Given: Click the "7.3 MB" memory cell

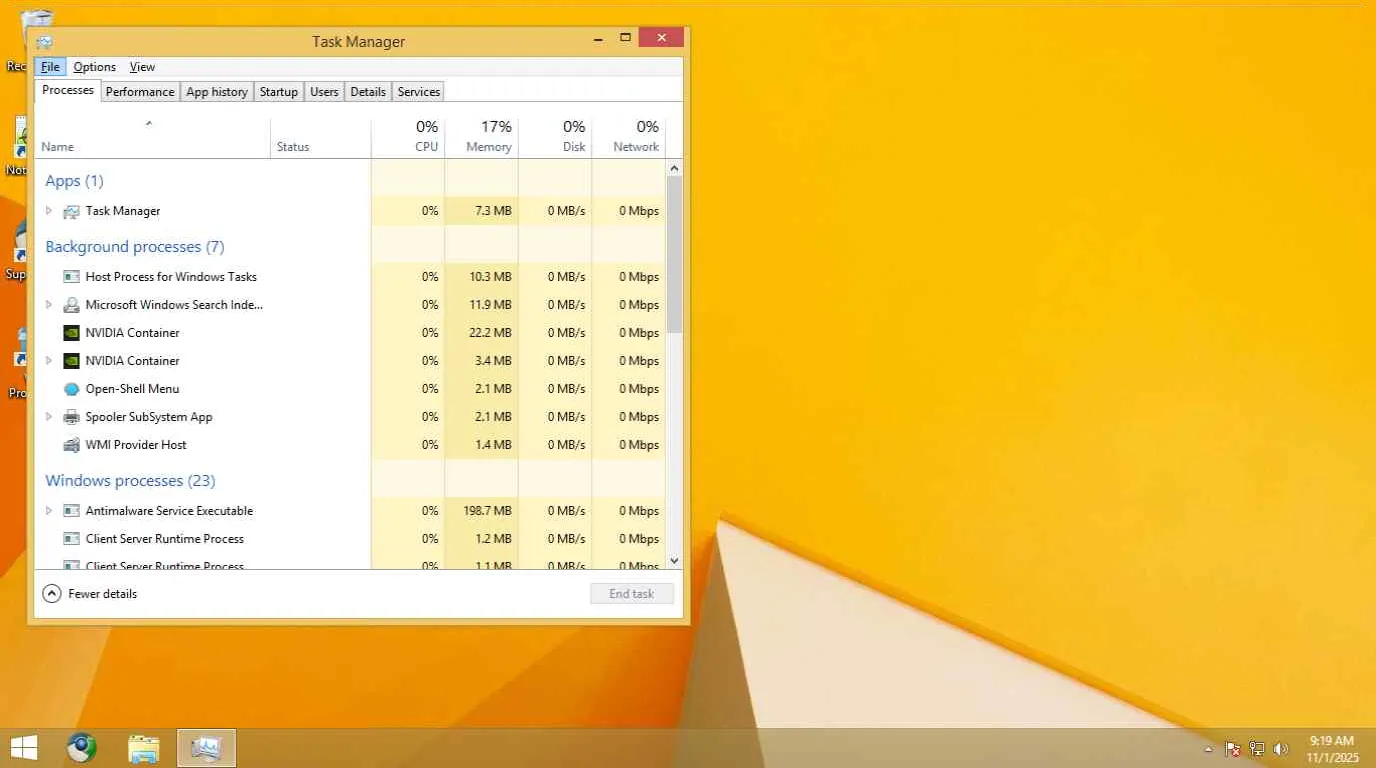Looking at the screenshot, I should pyautogui.click(x=482, y=211).
